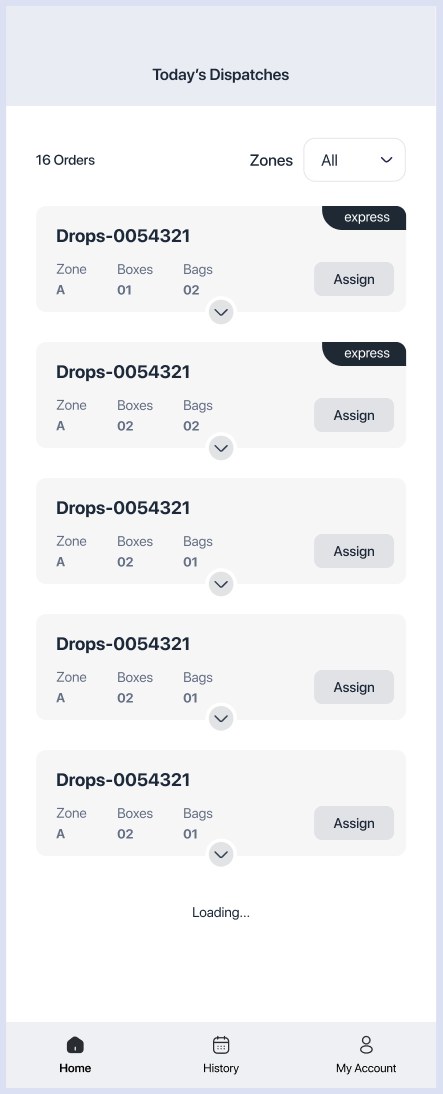Viewport: 443px width, 1094px height.
Task: Select the My Account tab label
Action: (366, 1068)
